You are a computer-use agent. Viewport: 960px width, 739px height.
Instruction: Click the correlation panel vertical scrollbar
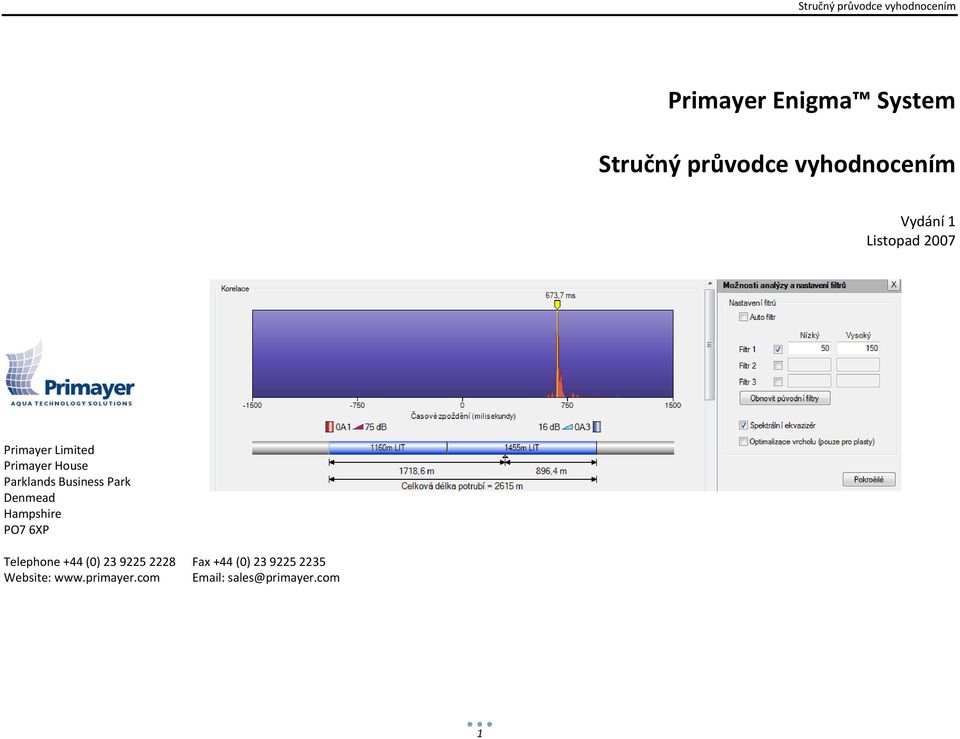710,345
